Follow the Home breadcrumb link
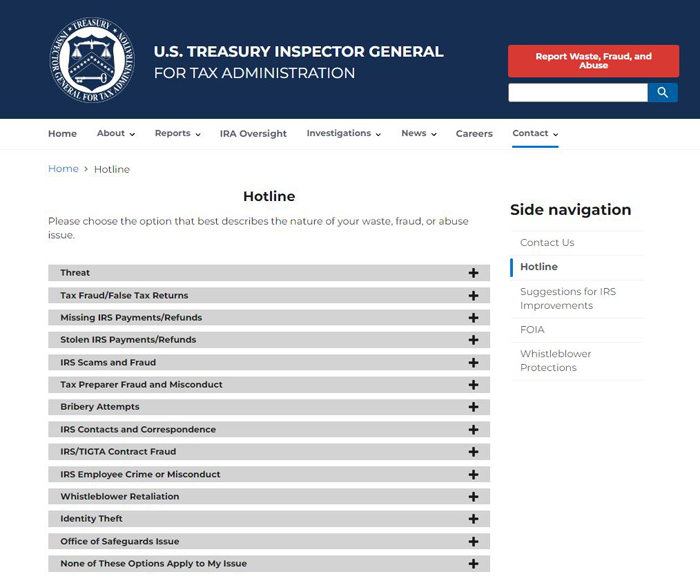 coord(63,169)
